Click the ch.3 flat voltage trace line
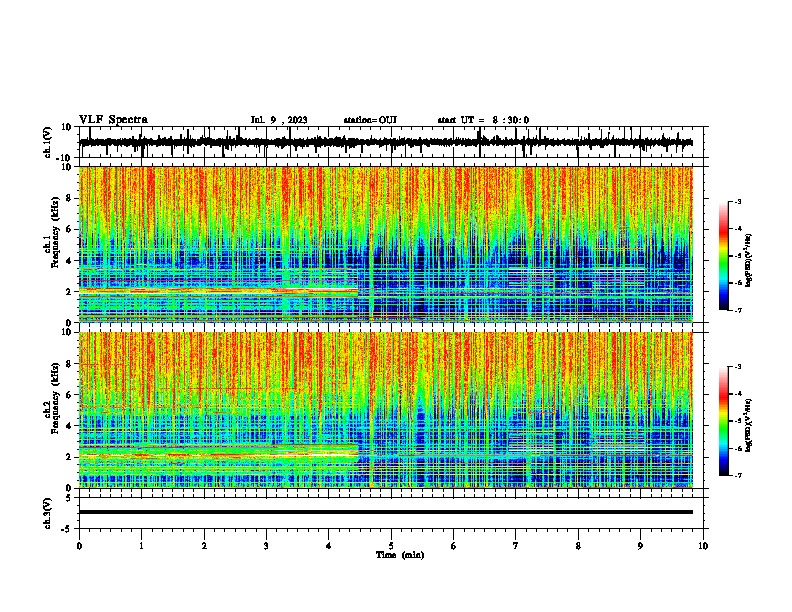Screen dimensions: 792x612 [386, 512]
